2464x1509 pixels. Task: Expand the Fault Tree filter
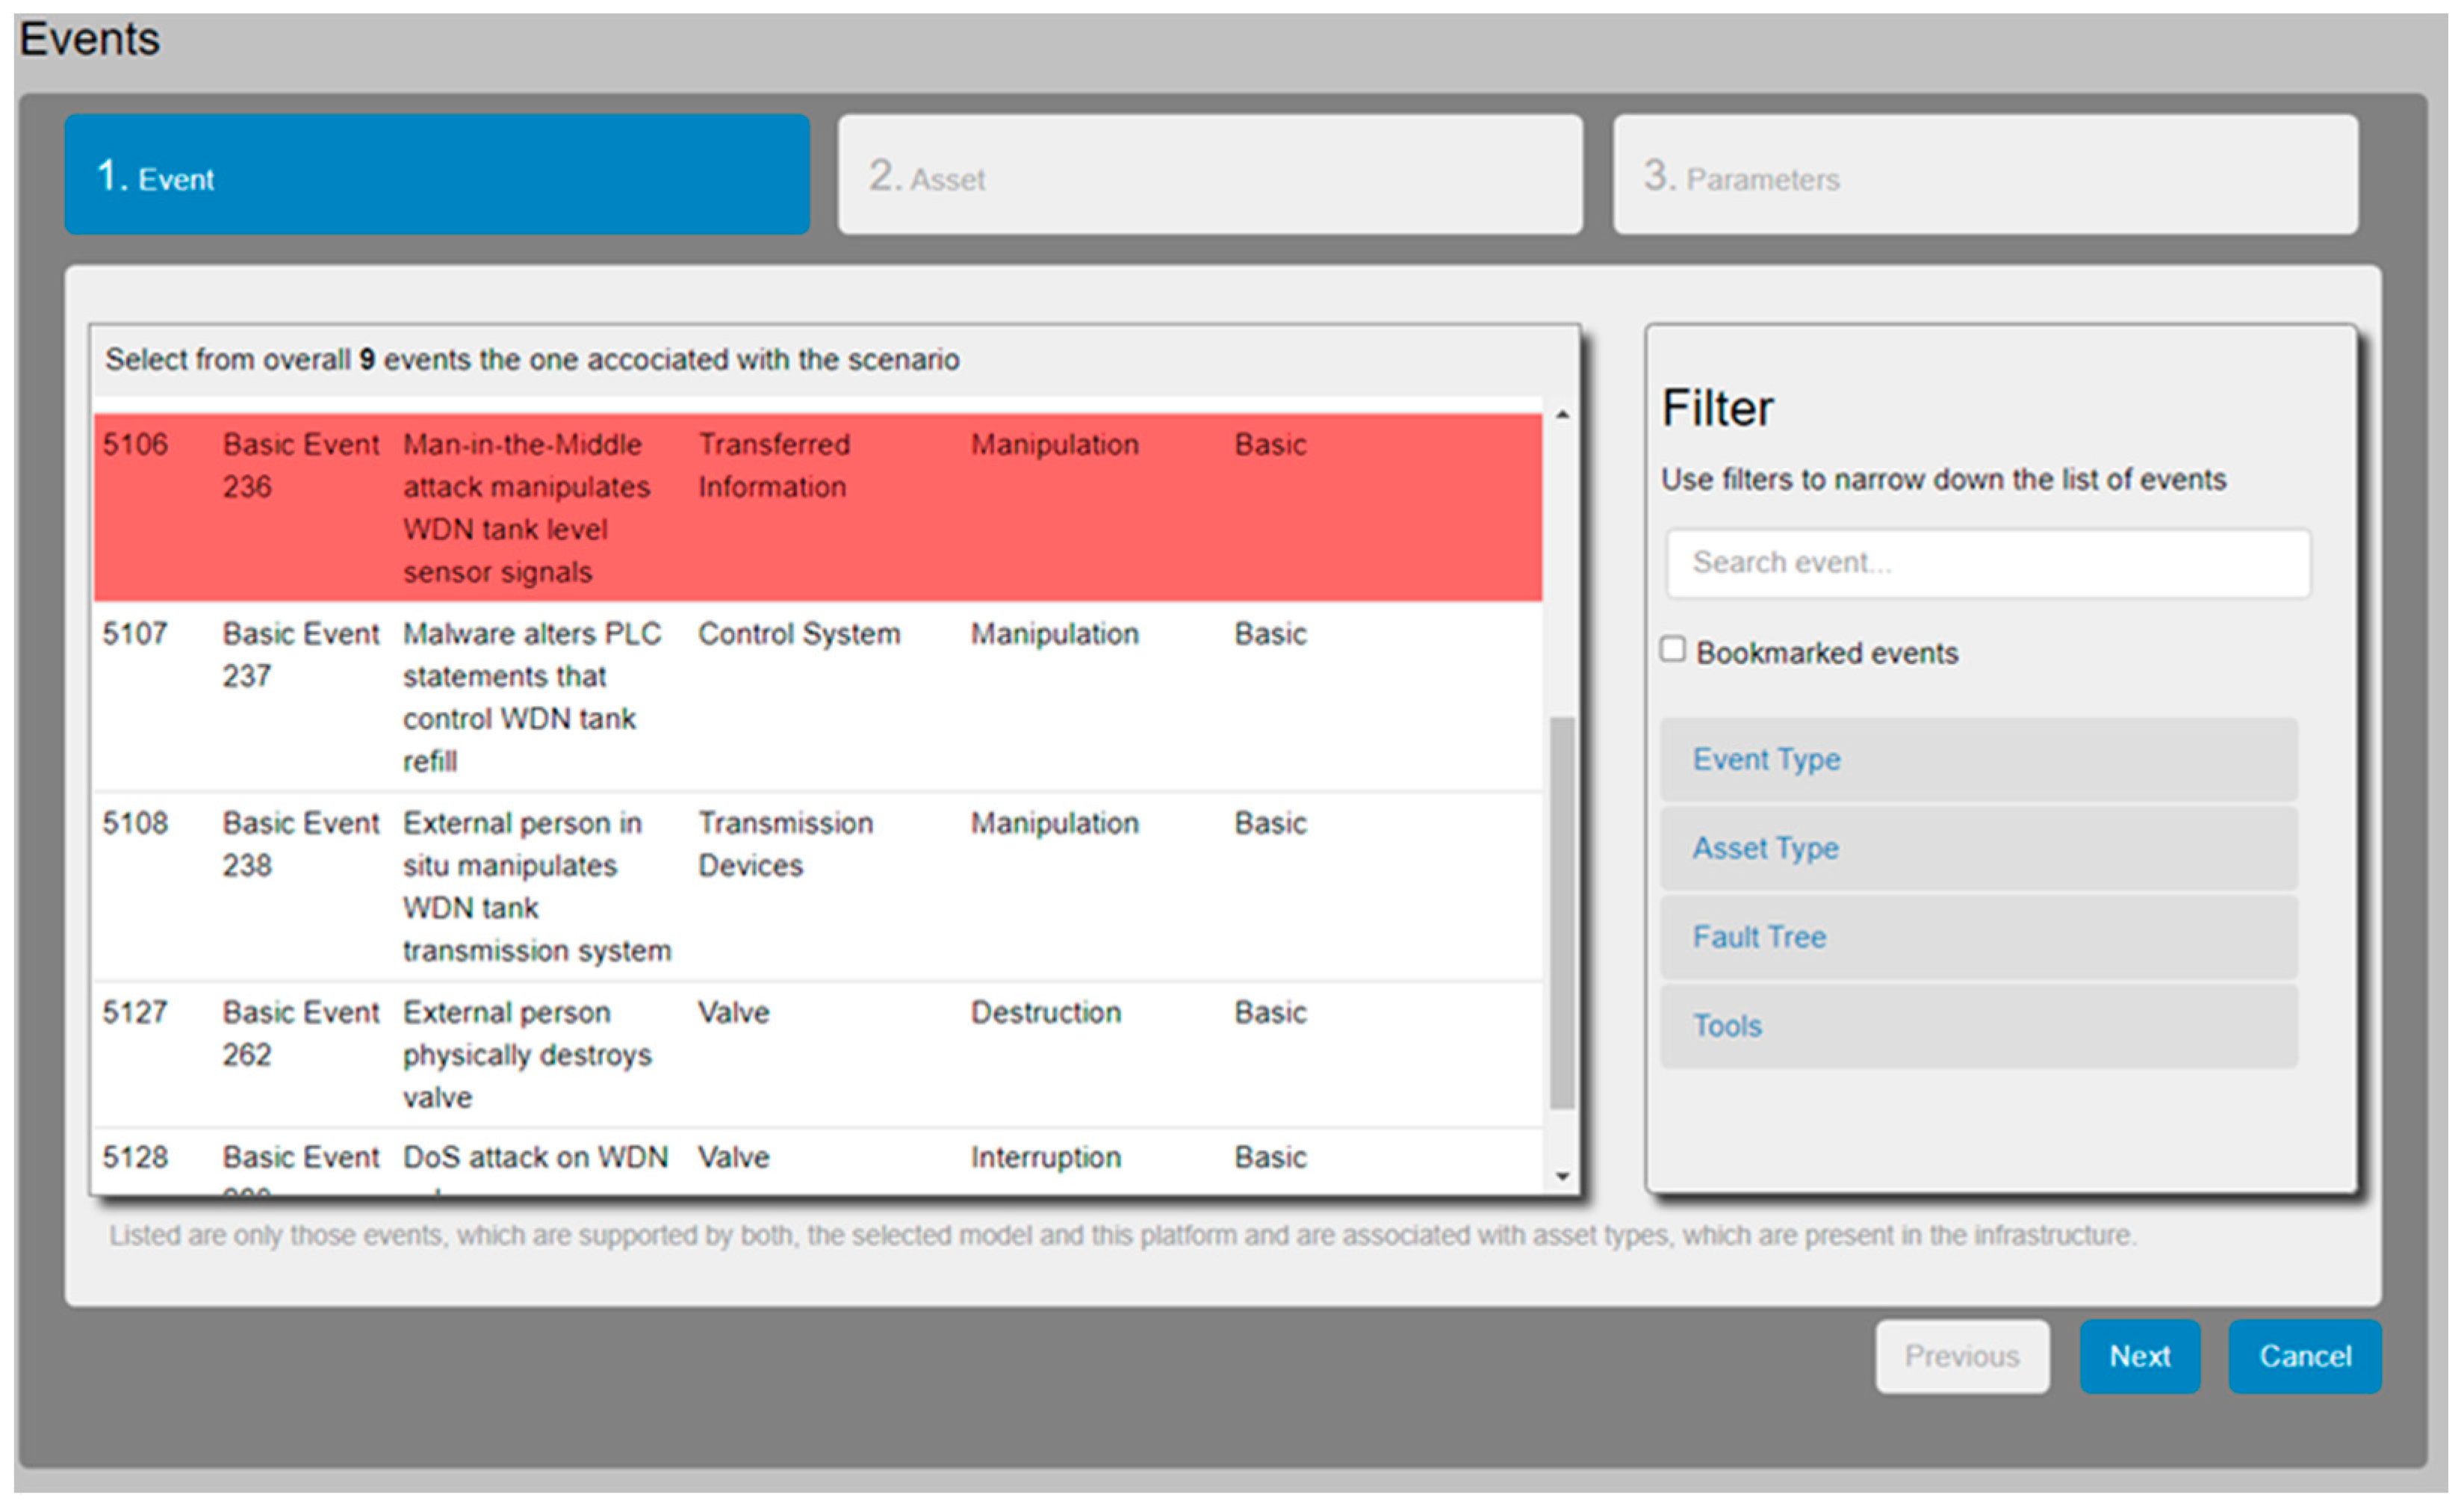point(1978,937)
